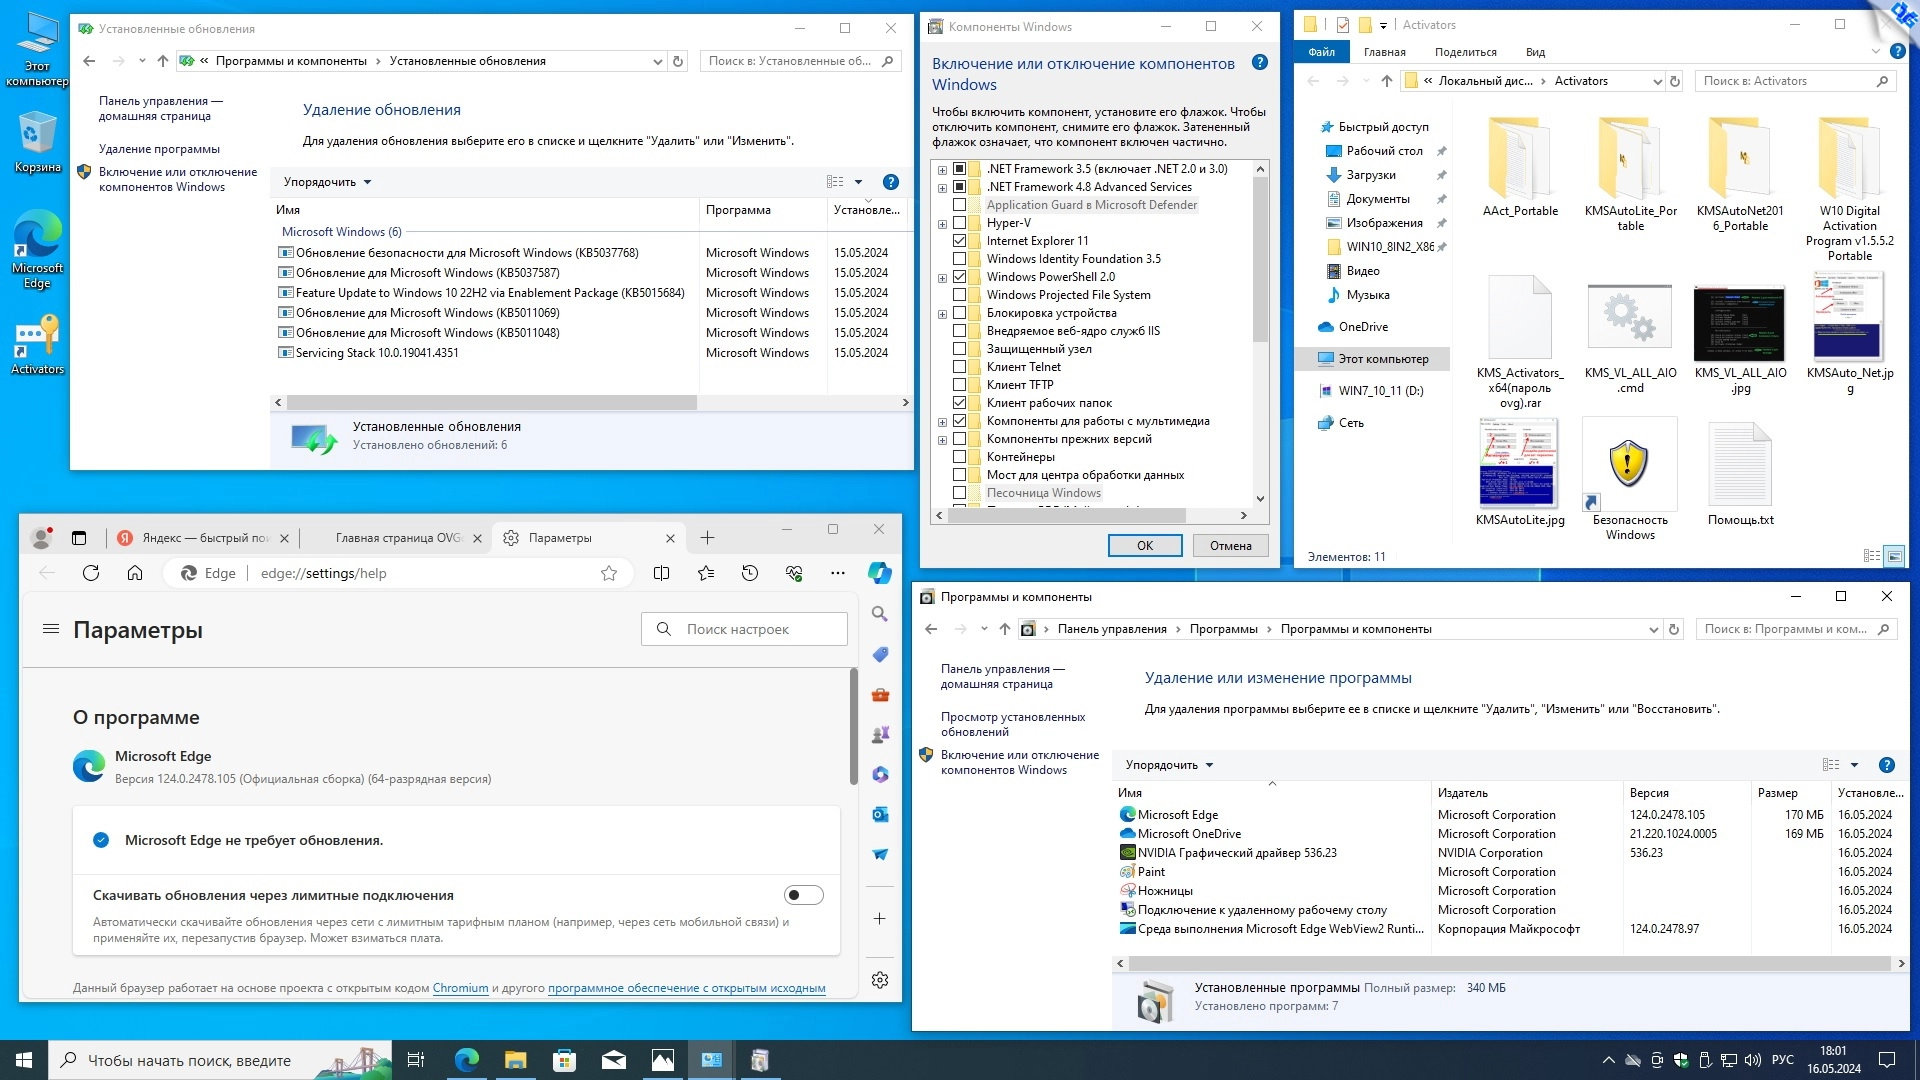Open Edge sidebar settings gear icon

coord(880,980)
